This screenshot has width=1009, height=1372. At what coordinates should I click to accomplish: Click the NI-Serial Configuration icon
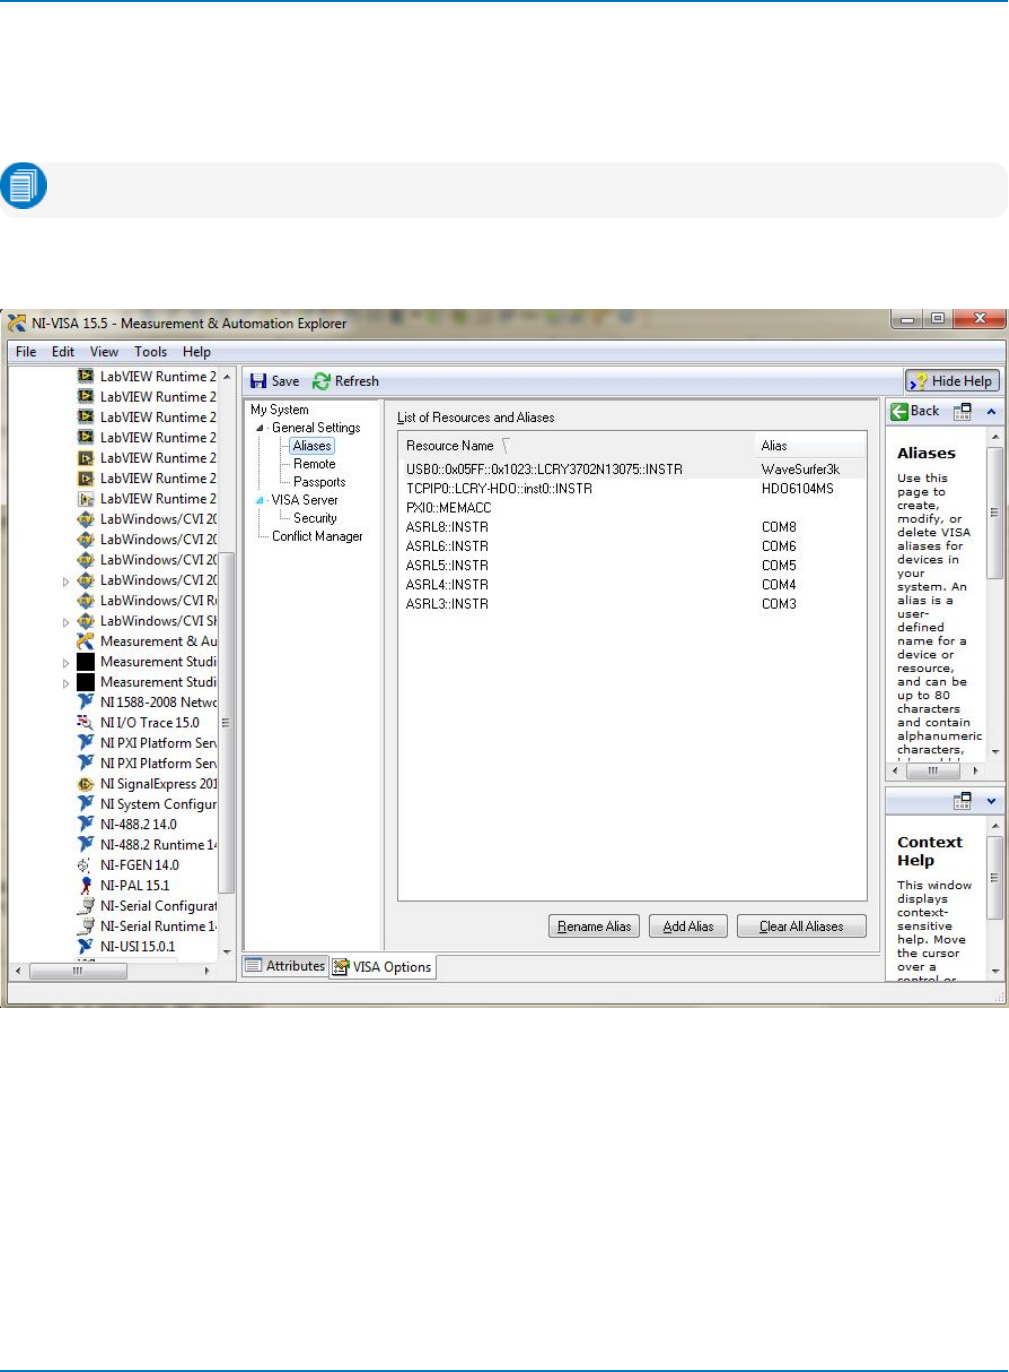86,906
